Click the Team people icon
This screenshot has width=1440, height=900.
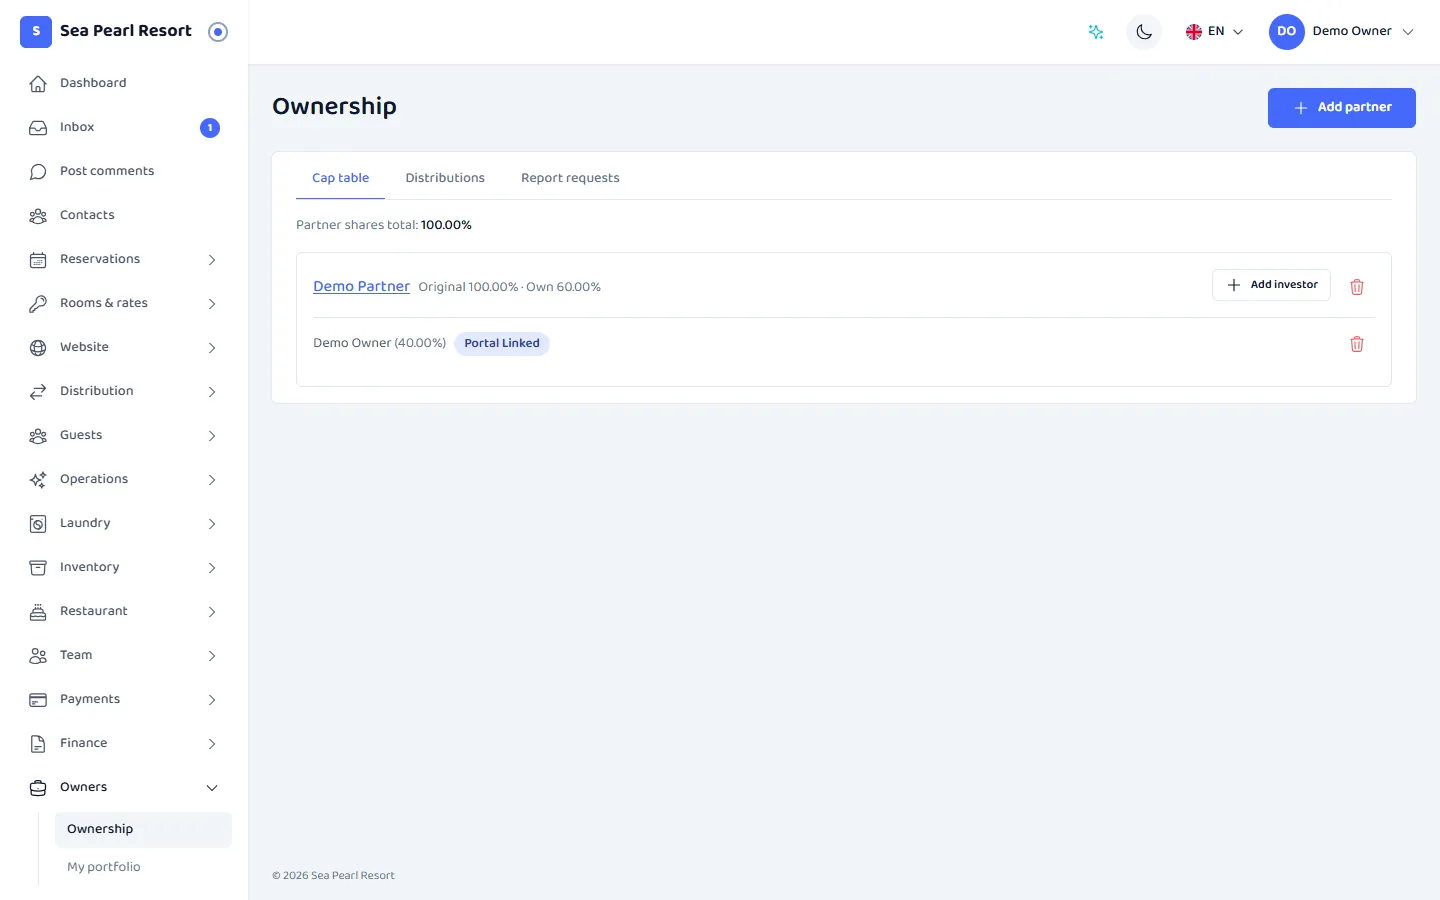(x=38, y=656)
